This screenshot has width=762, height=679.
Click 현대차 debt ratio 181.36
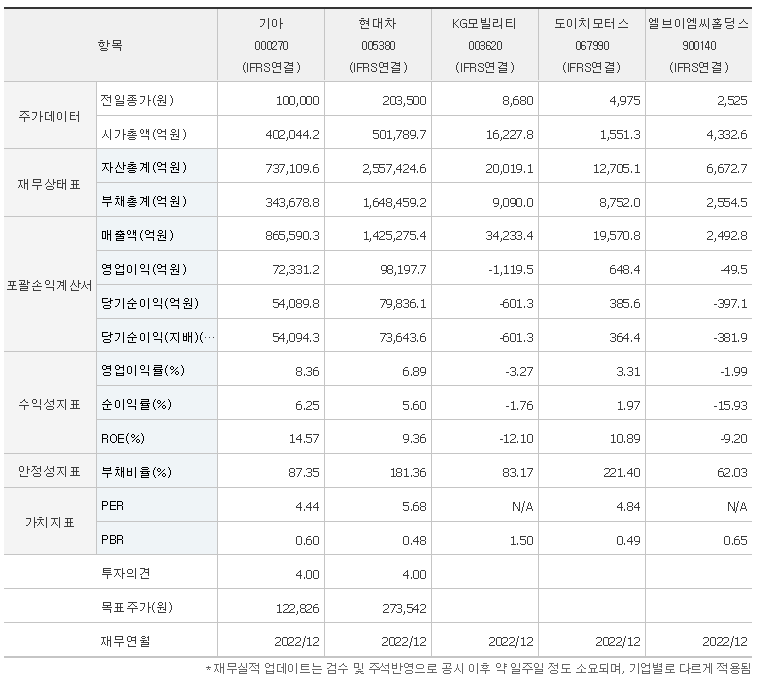[408, 472]
